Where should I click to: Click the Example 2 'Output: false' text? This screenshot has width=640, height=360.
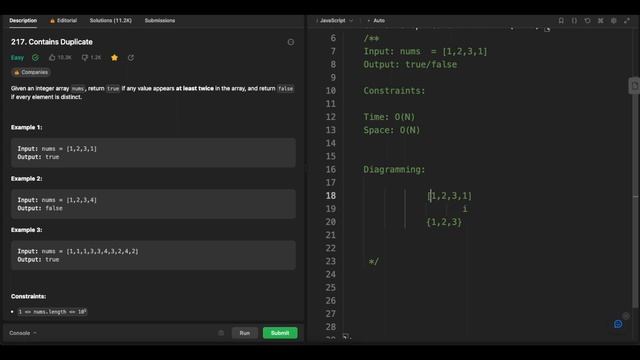click(40, 208)
